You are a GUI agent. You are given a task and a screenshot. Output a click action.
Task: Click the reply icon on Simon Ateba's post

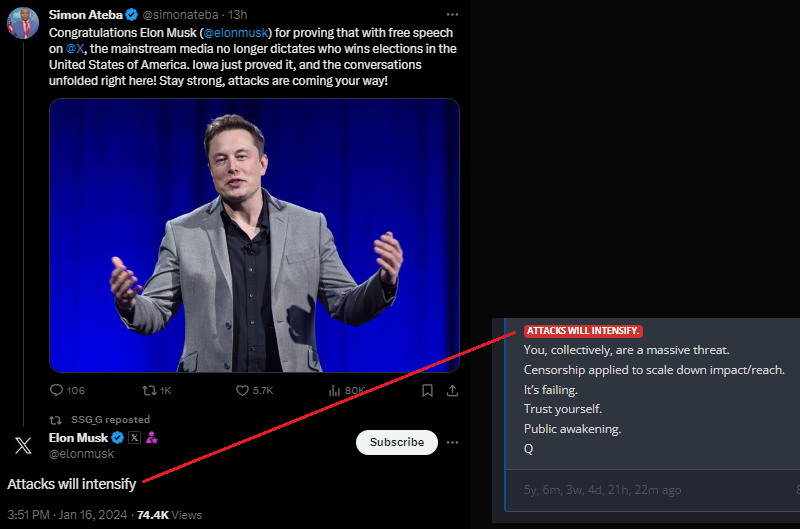point(56,390)
